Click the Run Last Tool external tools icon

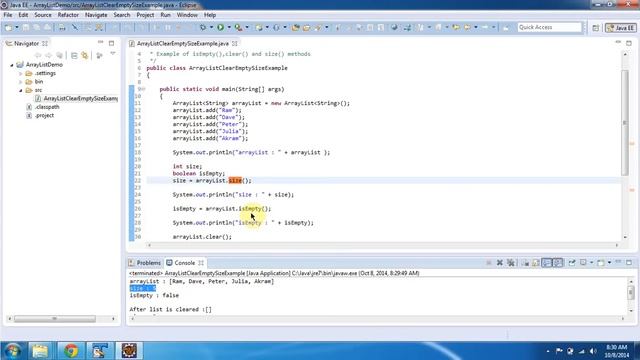click(238, 27)
